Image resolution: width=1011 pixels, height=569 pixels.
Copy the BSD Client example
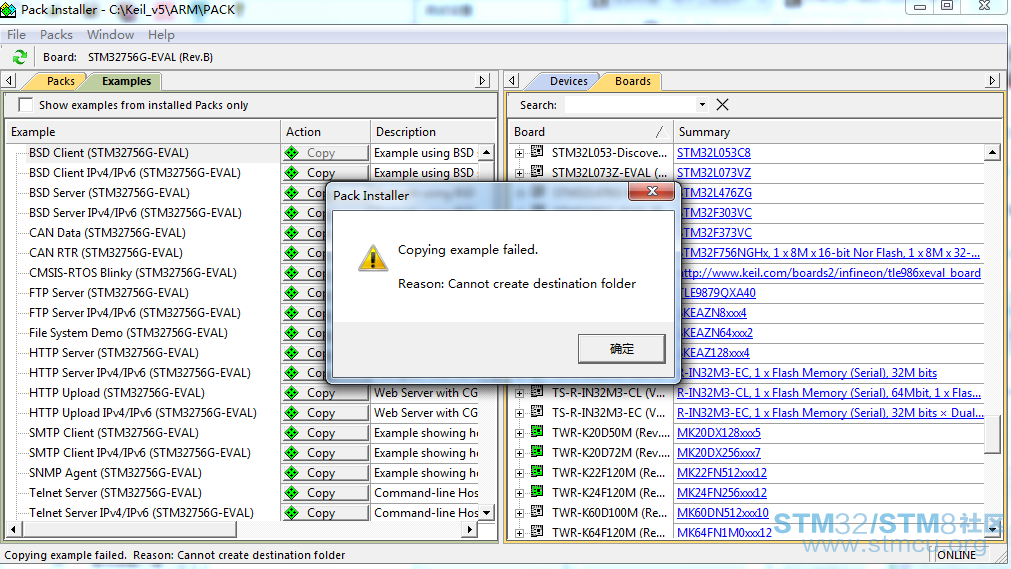[326, 153]
